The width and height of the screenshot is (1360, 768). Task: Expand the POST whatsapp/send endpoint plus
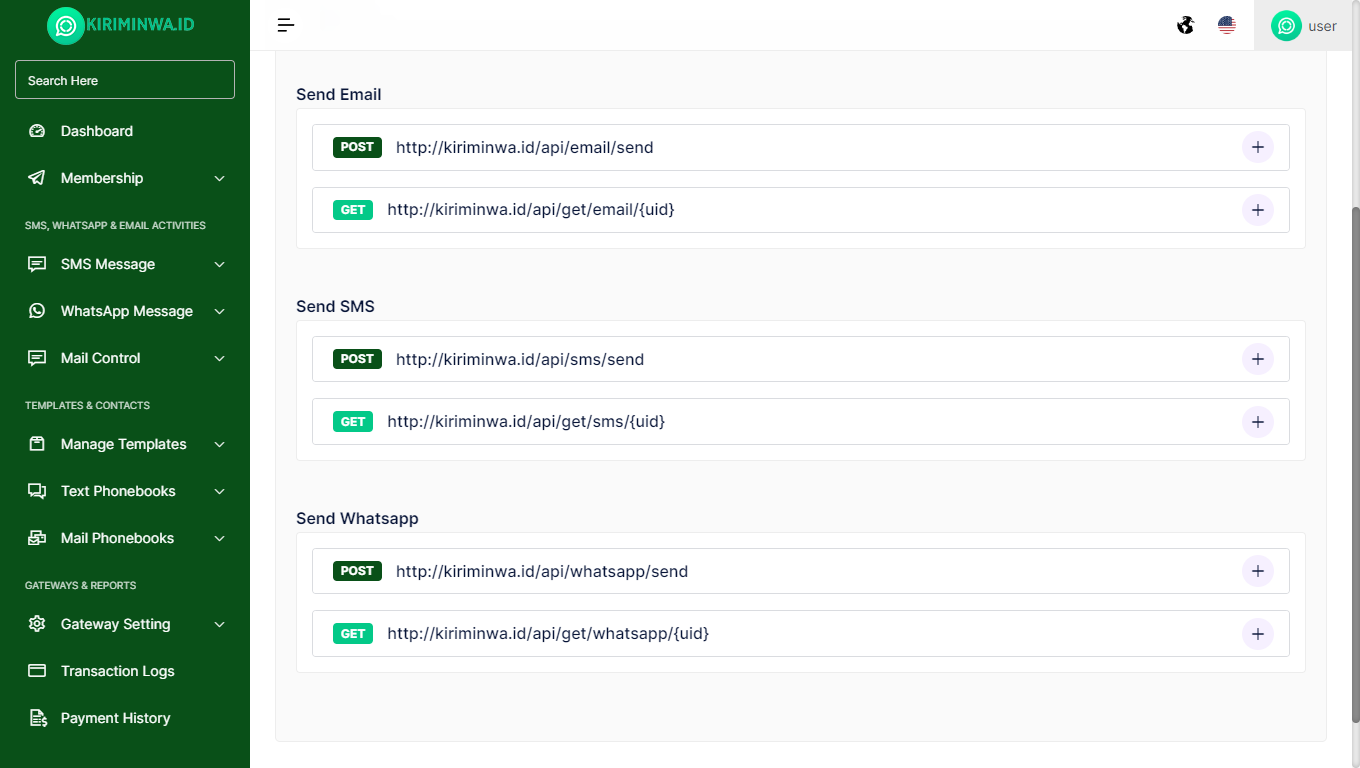click(x=1258, y=571)
